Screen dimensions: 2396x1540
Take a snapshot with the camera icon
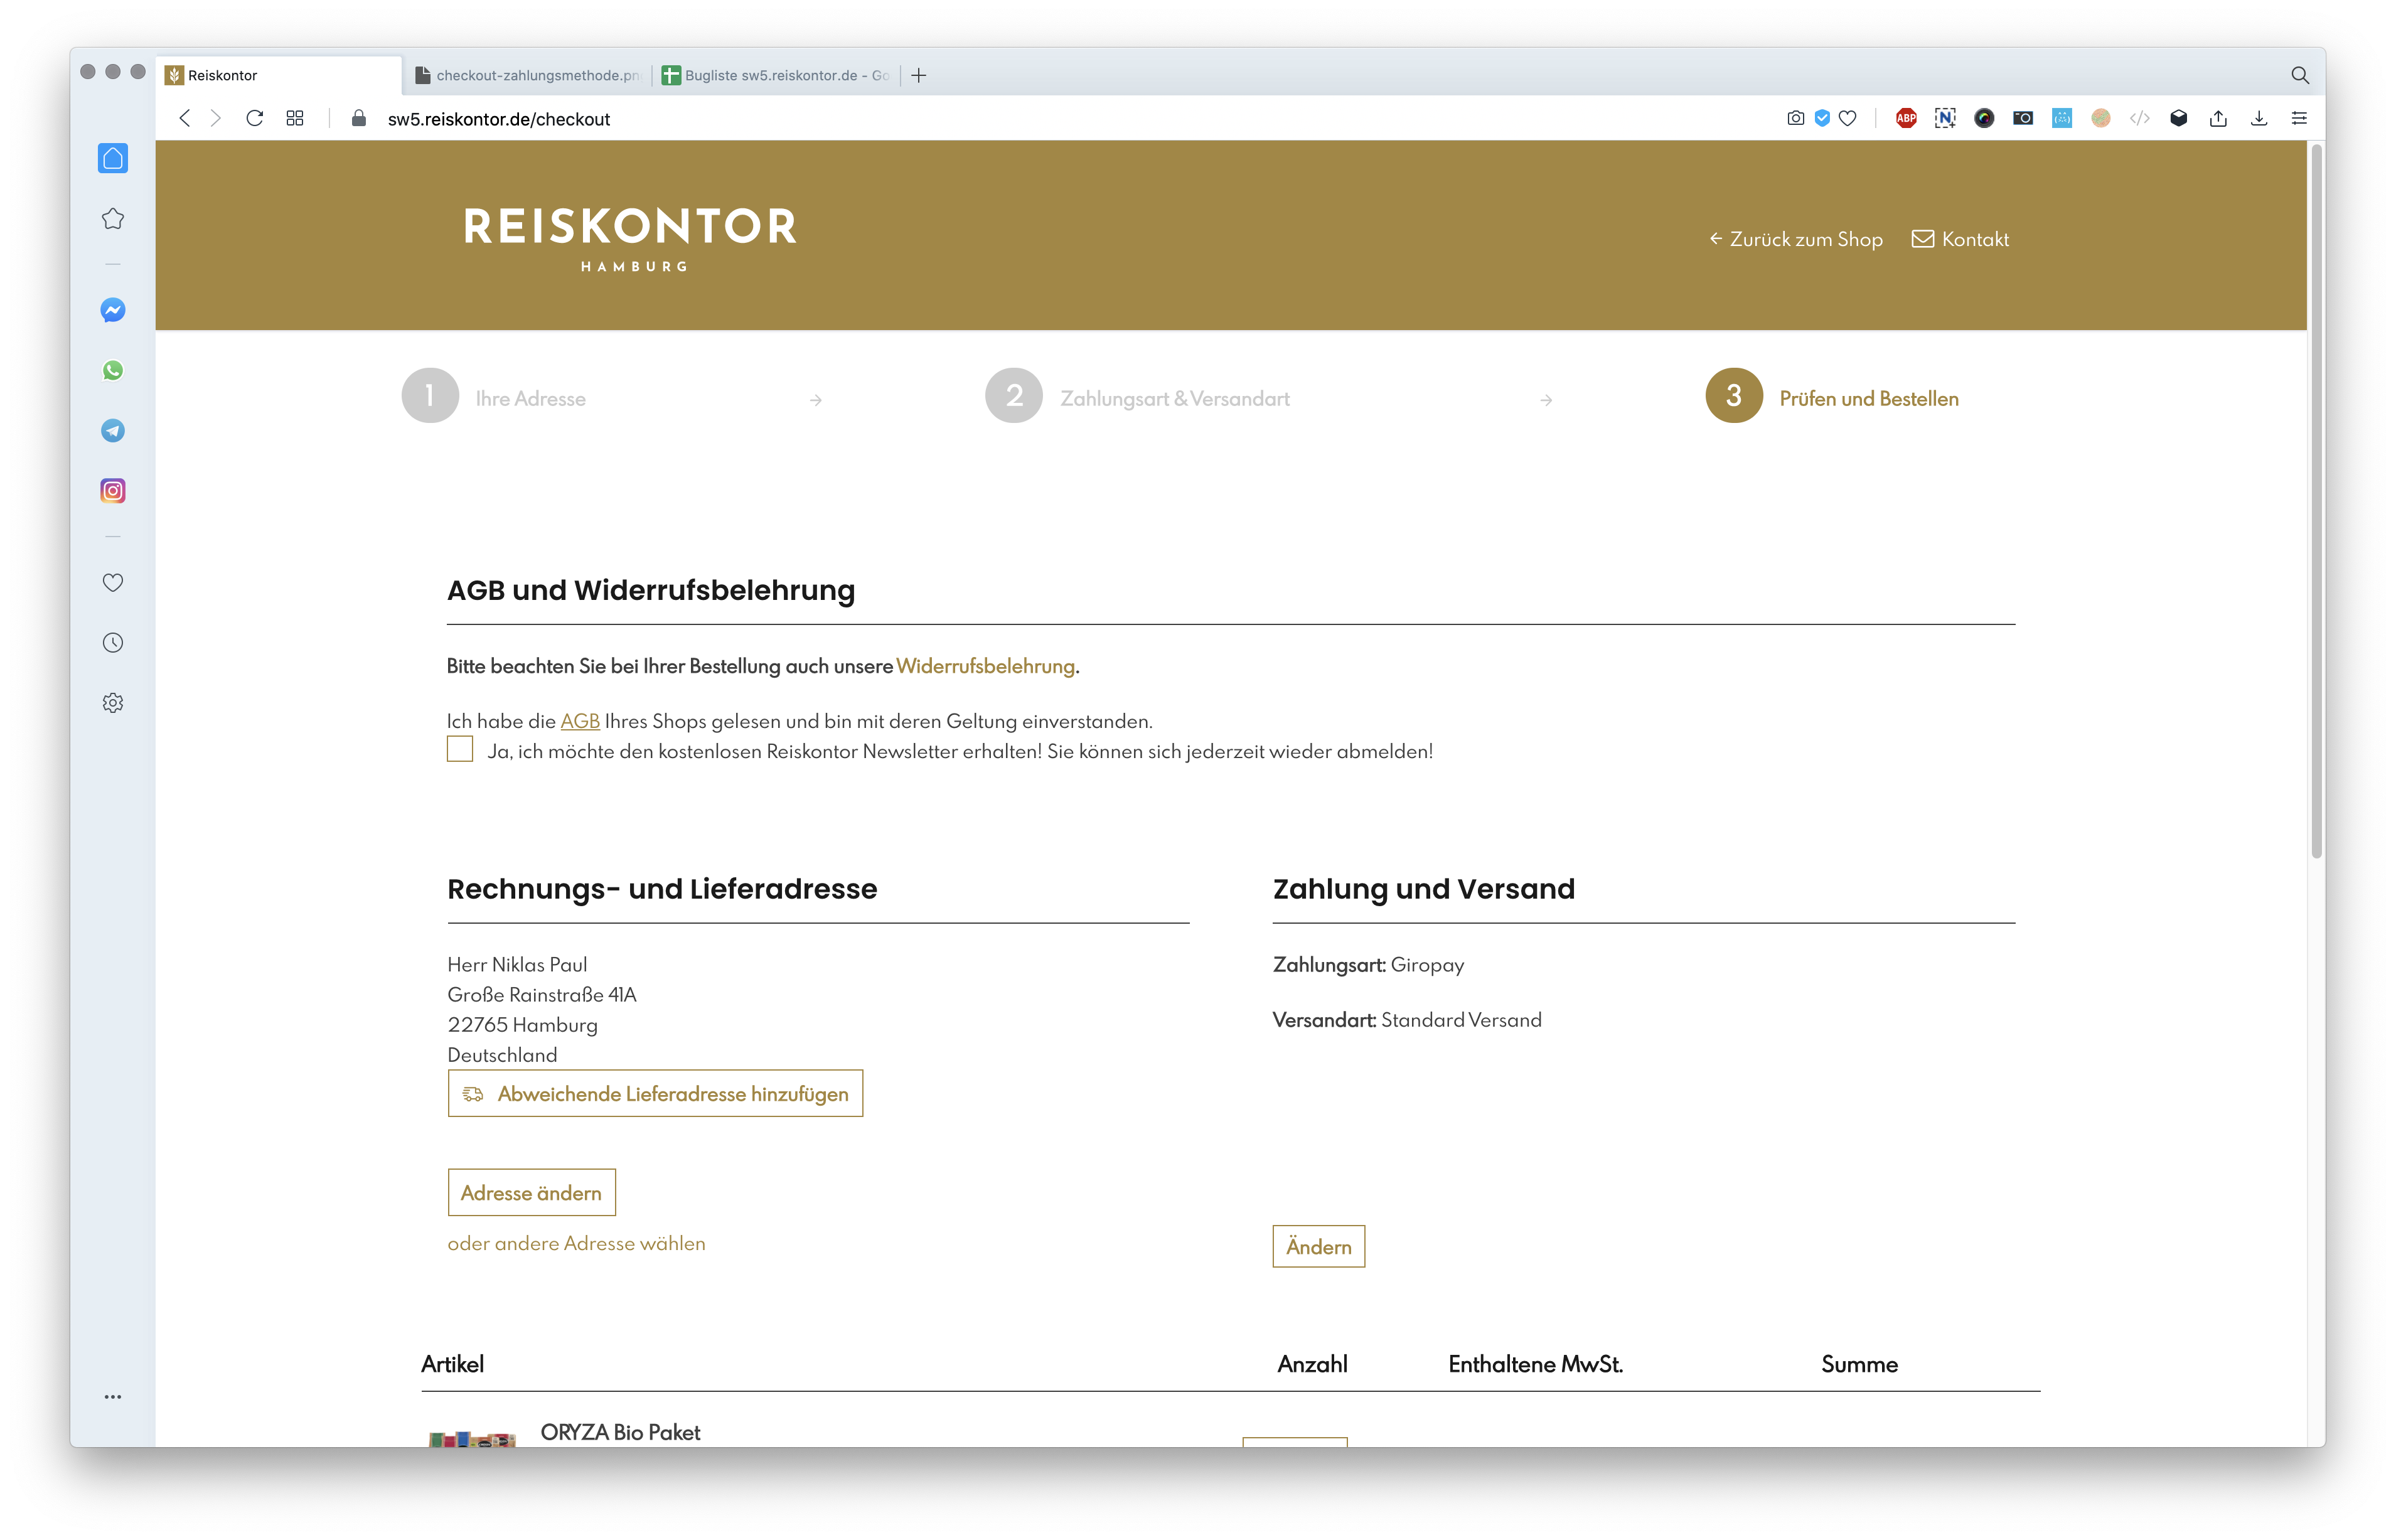(1795, 119)
